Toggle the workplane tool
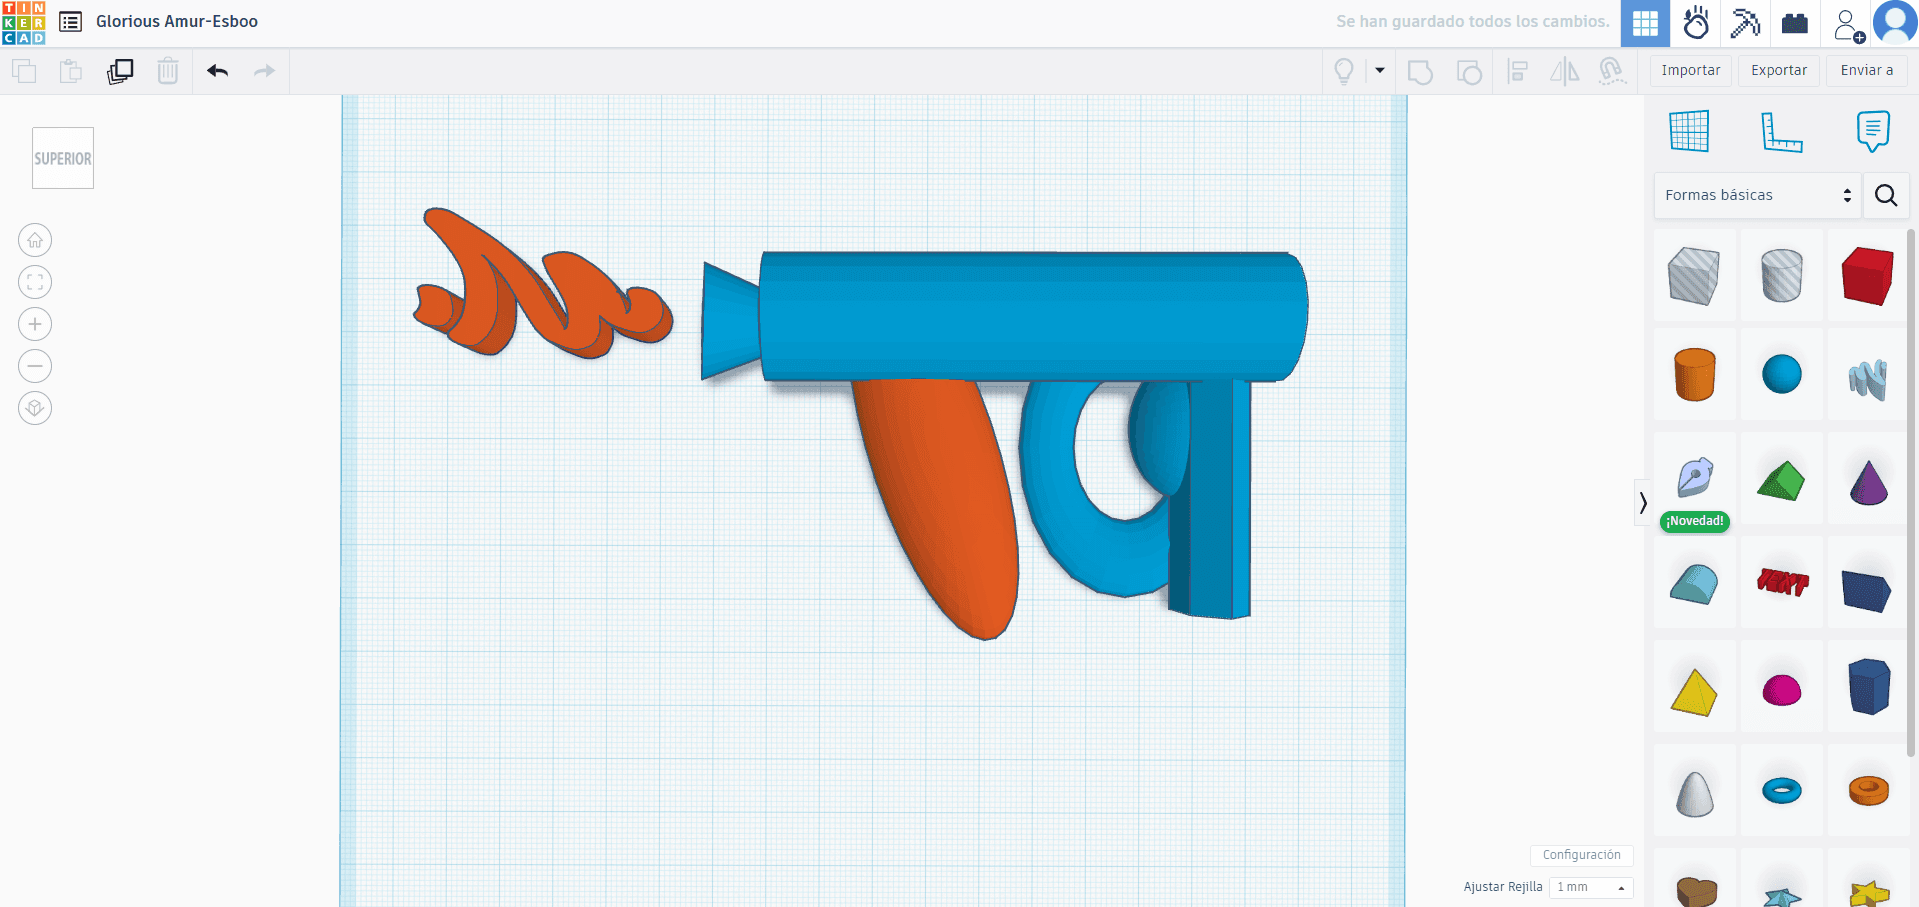This screenshot has width=1919, height=907. click(x=1689, y=132)
